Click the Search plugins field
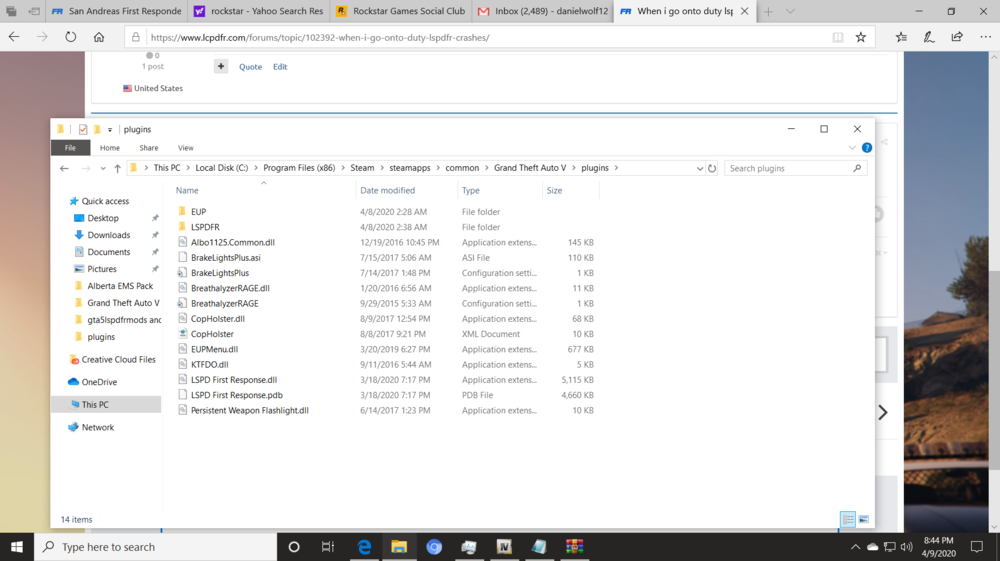Screen dimensions: 1000x561 [x=795, y=168]
